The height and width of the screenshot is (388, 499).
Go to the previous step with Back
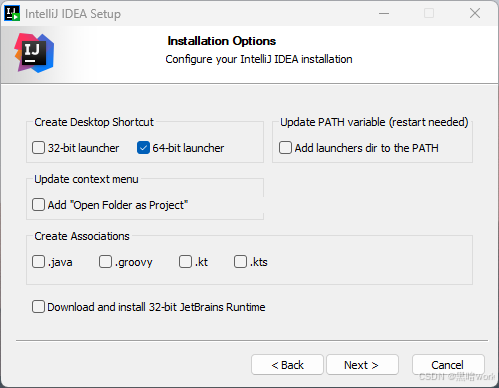(x=287, y=365)
